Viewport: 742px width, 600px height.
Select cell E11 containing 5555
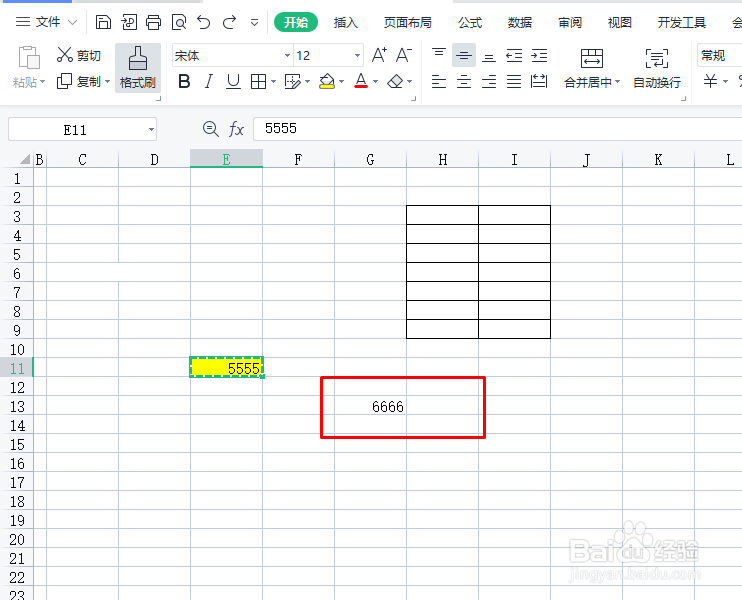(227, 367)
